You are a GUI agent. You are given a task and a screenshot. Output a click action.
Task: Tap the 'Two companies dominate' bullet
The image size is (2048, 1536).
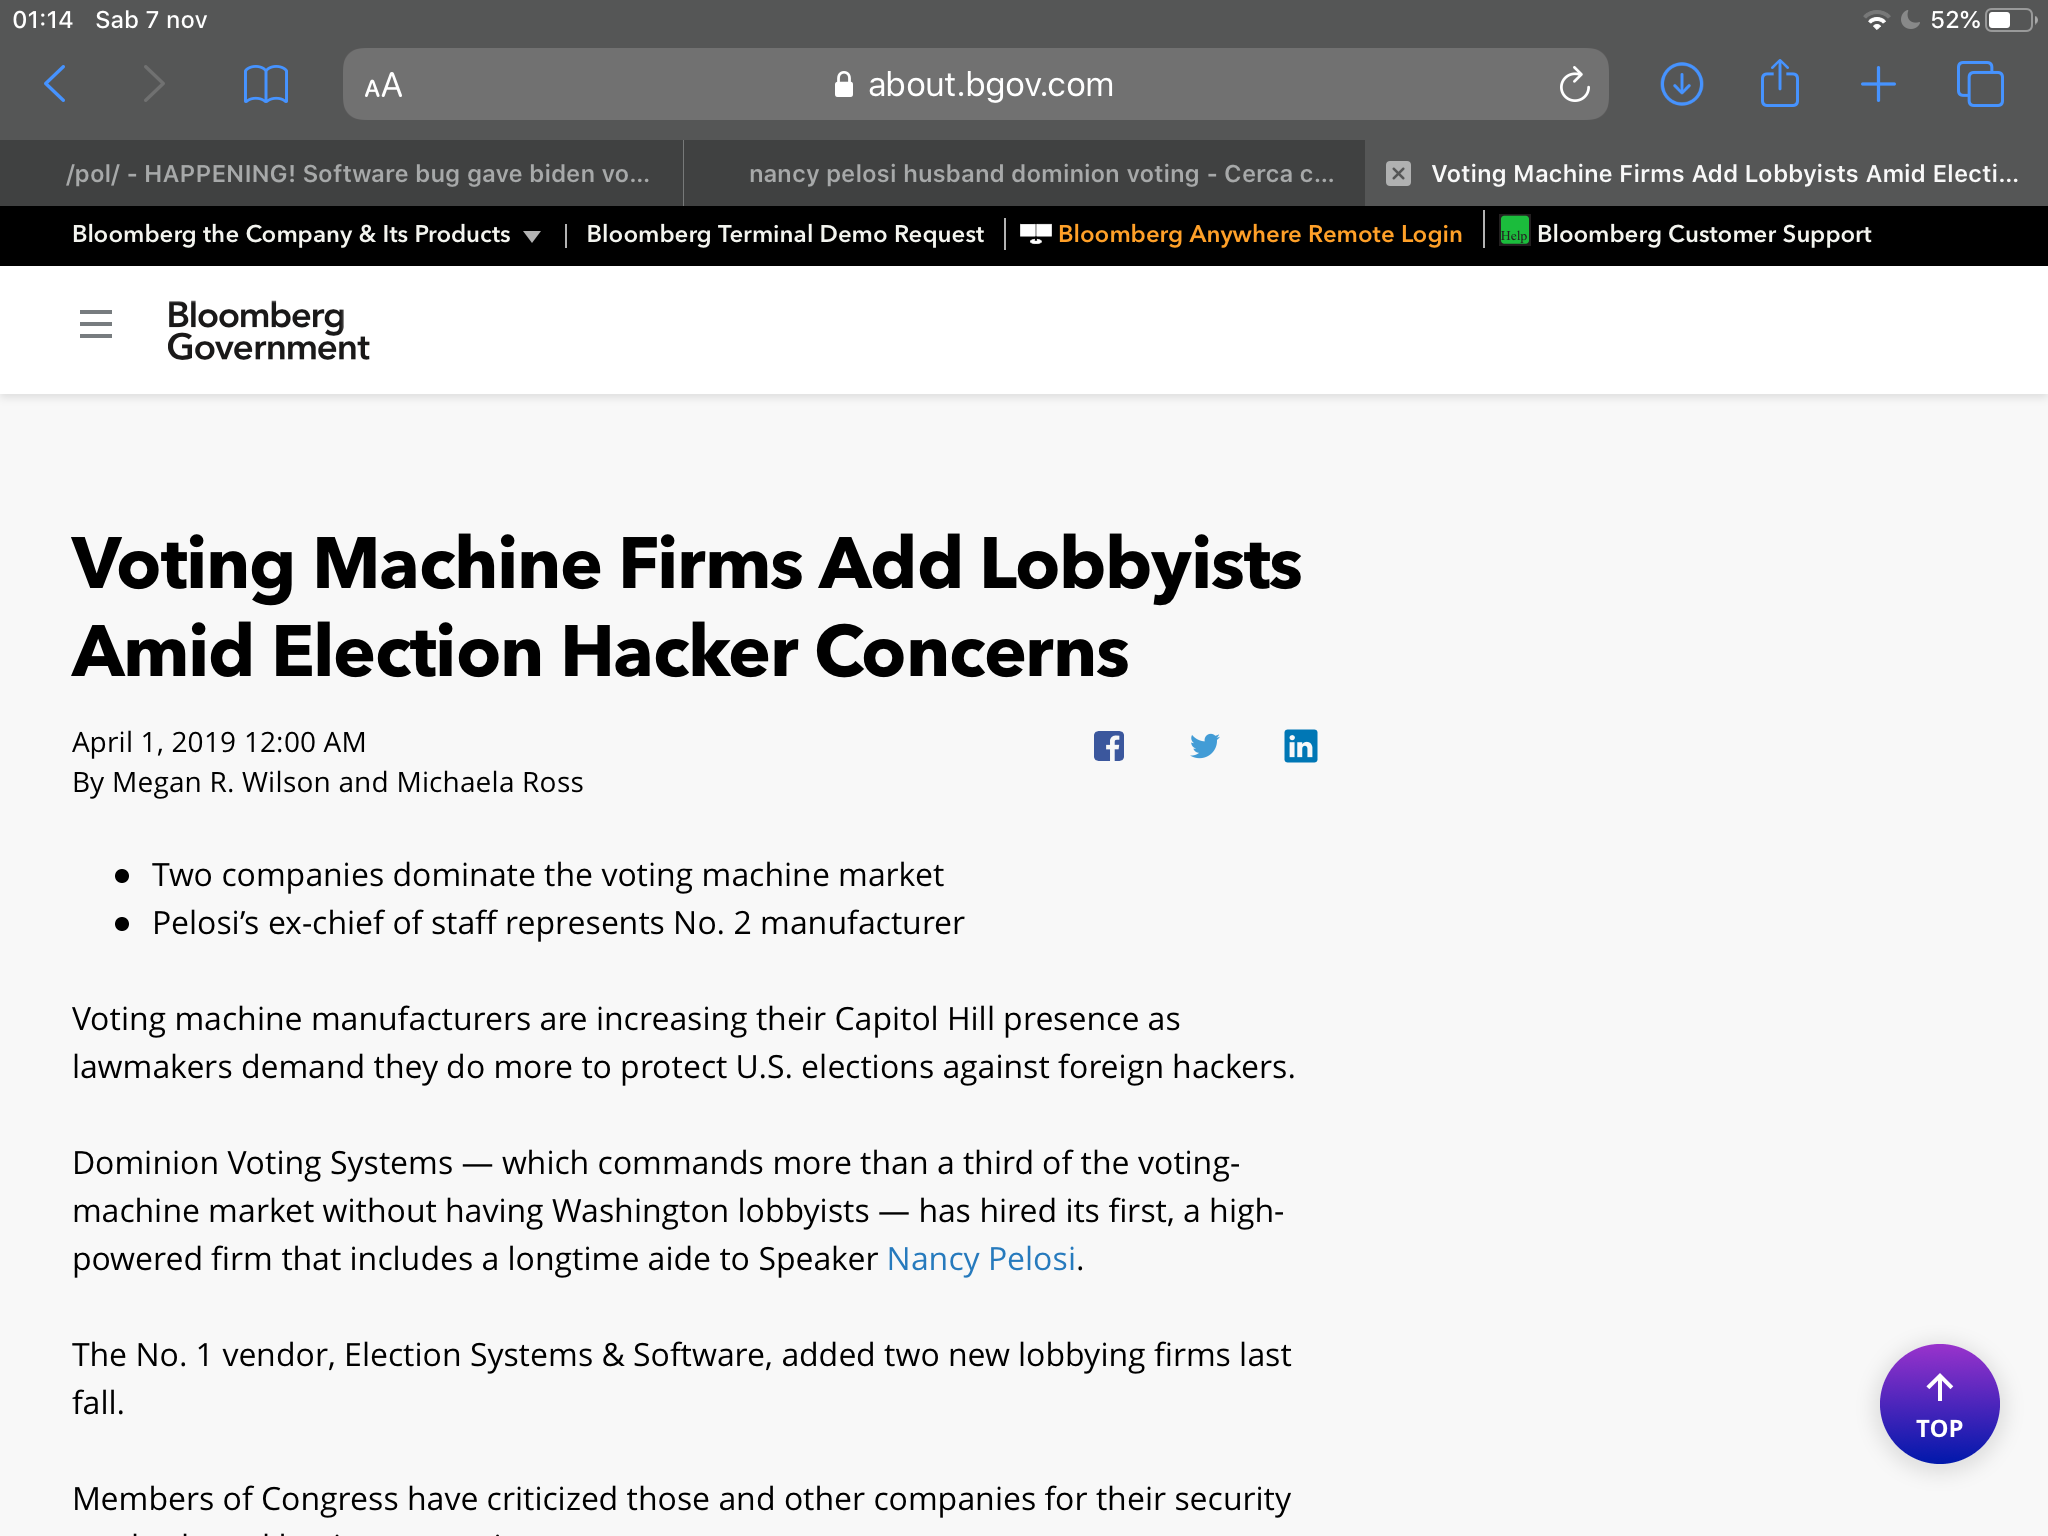coord(547,875)
